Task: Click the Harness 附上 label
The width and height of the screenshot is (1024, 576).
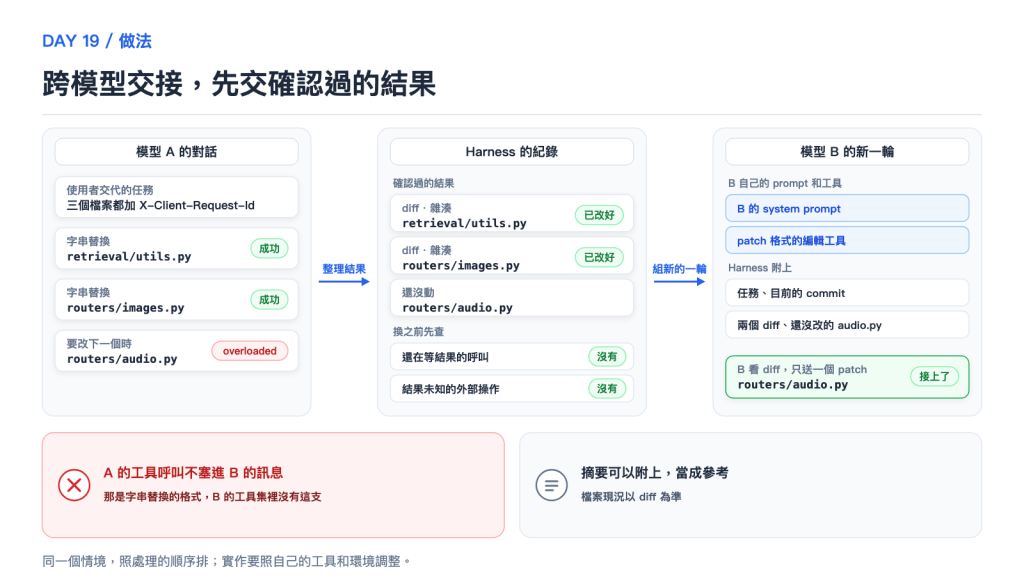Action: coord(760,268)
